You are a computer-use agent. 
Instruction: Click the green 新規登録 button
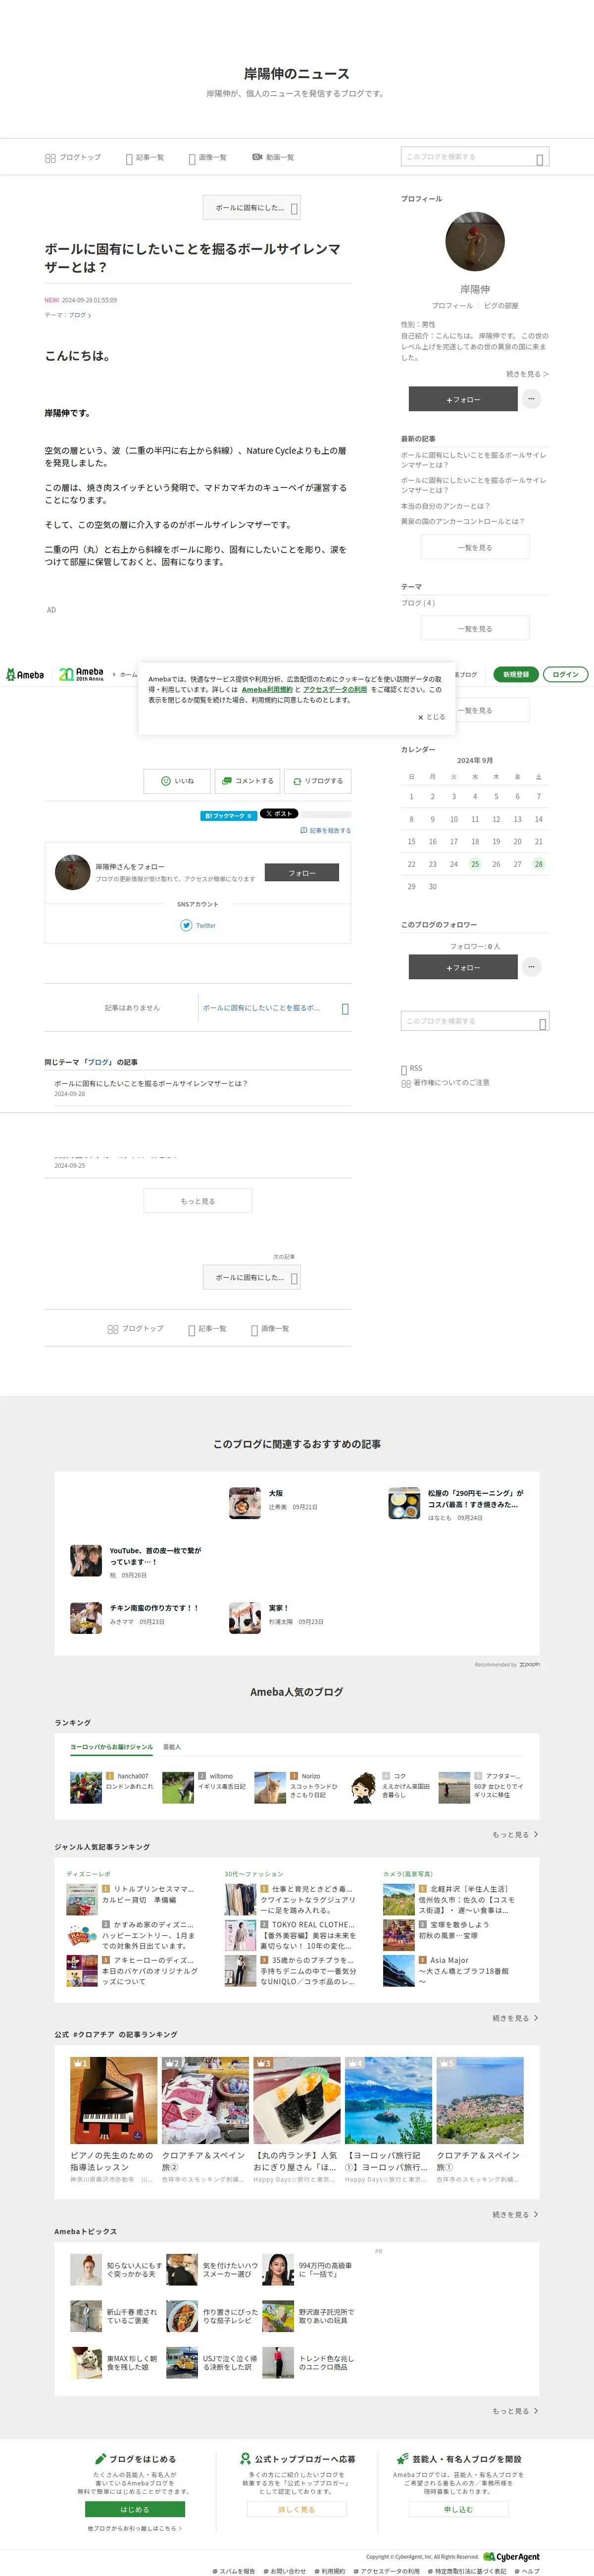click(516, 674)
